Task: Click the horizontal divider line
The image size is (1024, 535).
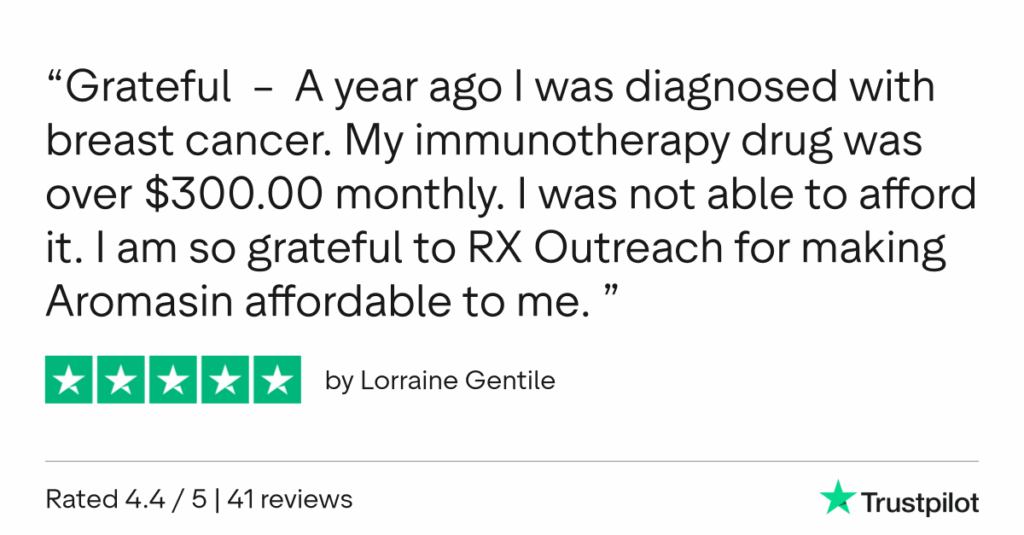Action: (x=512, y=461)
